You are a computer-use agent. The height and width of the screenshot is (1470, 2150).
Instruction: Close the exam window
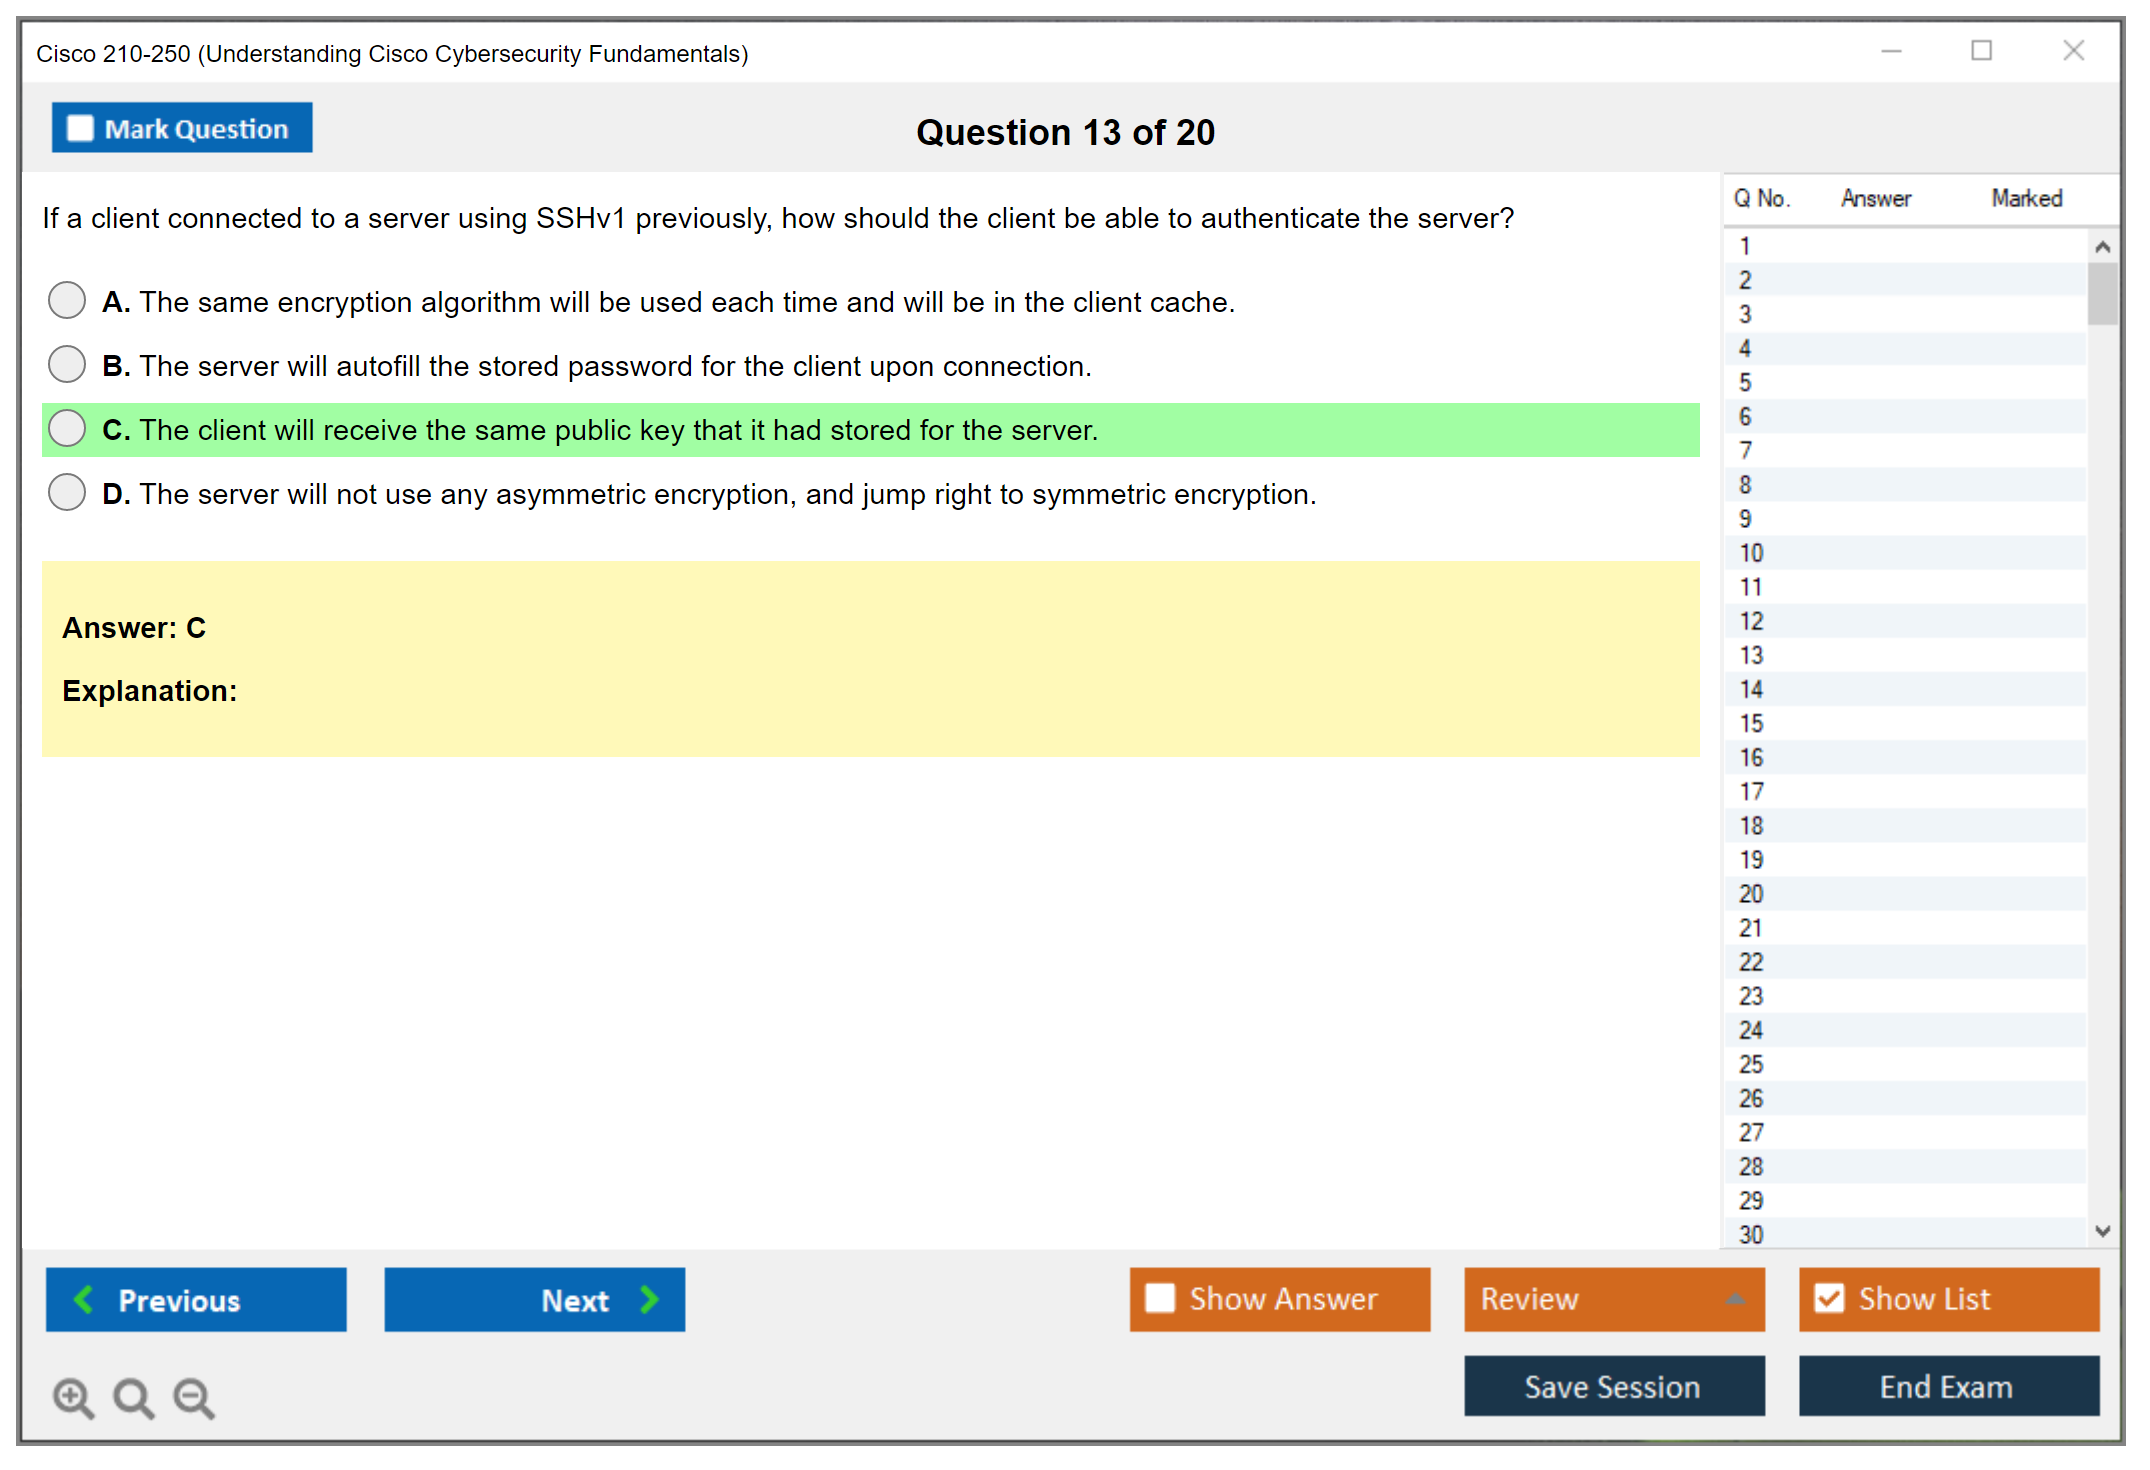tap(2073, 51)
